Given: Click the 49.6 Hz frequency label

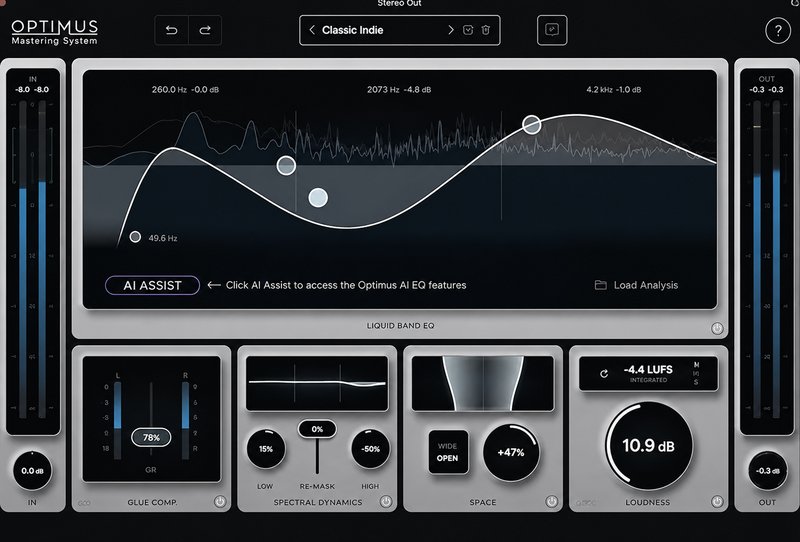Looking at the screenshot, I should (163, 238).
